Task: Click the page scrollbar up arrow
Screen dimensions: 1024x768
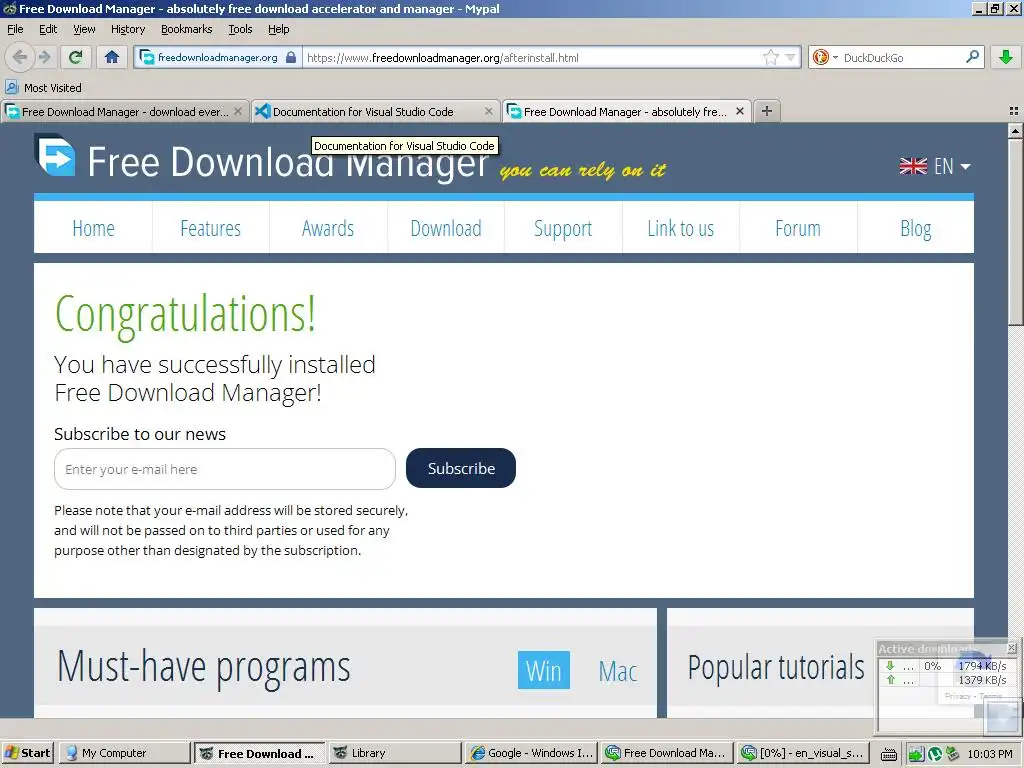Action: pos(1016,131)
